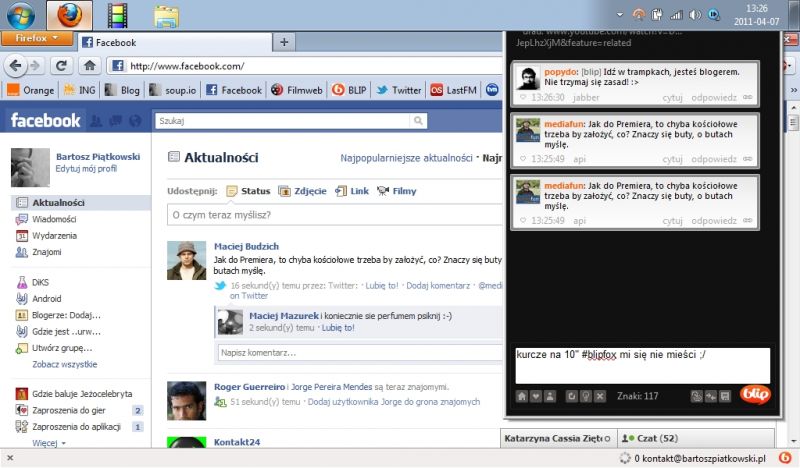Image resolution: width=800 pixels, height=468 pixels.
Task: Click the Facebook 'Szukaj' search field
Action: pos(283,121)
